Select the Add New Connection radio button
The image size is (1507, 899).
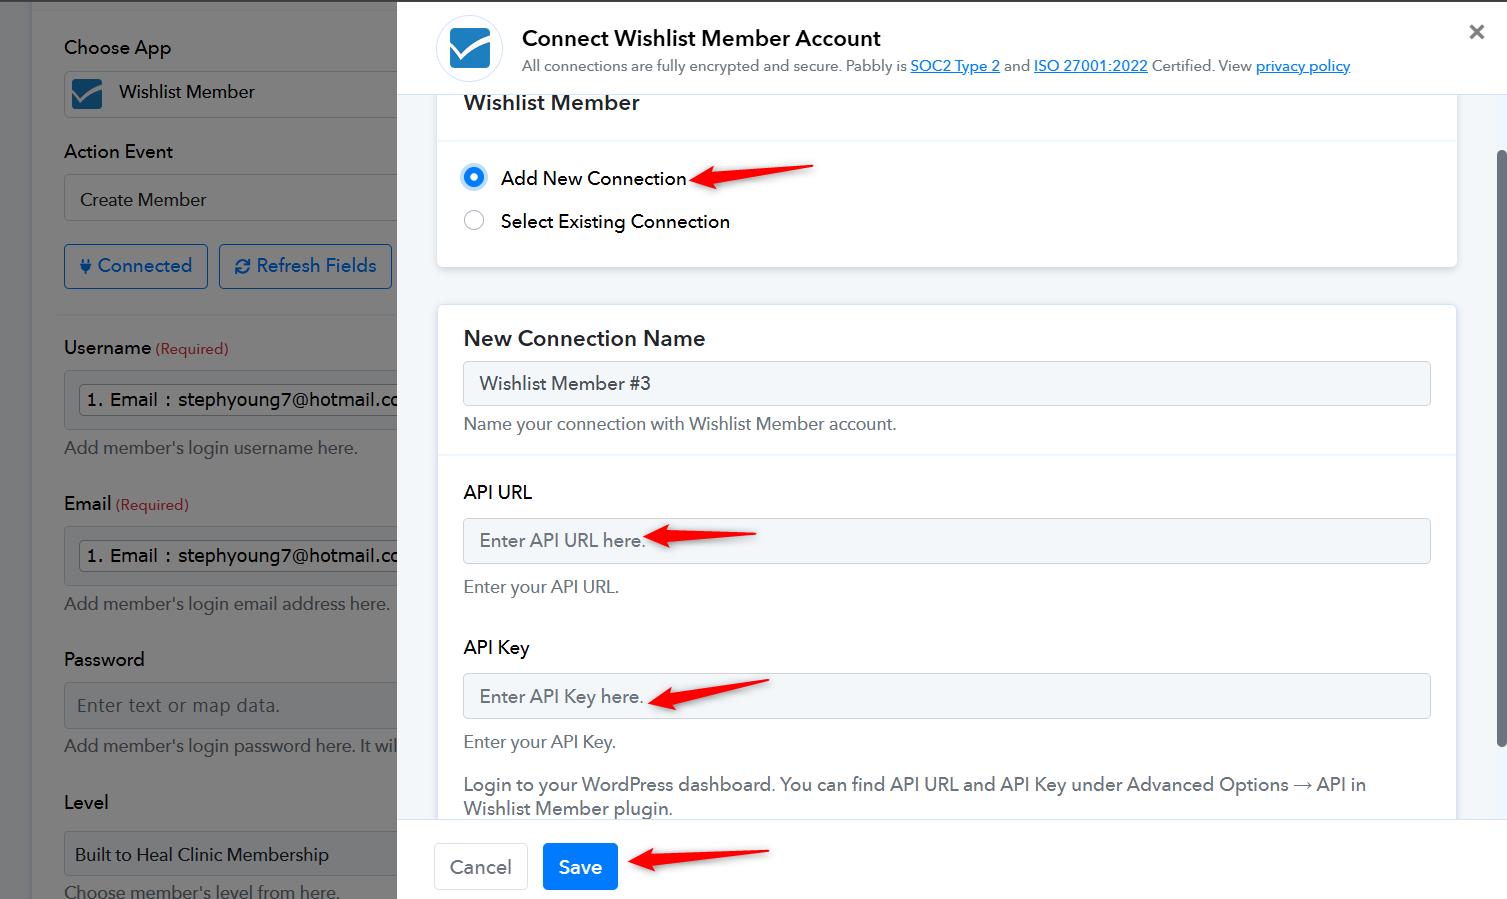tap(474, 178)
